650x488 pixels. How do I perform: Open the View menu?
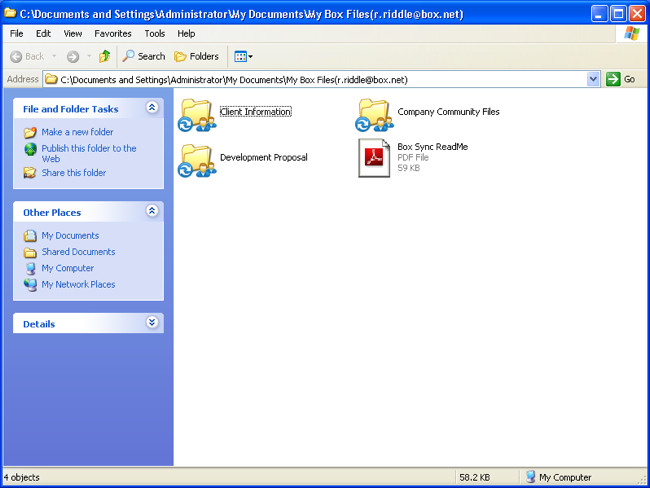(x=73, y=34)
